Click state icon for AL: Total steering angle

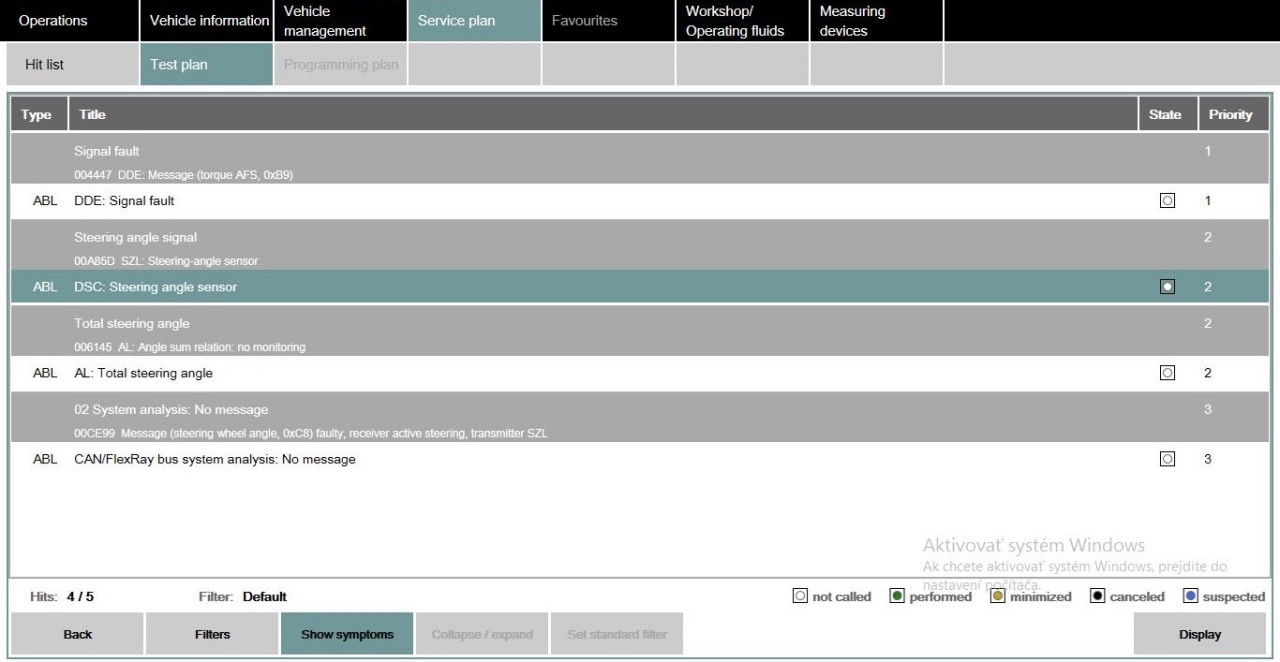1166,373
